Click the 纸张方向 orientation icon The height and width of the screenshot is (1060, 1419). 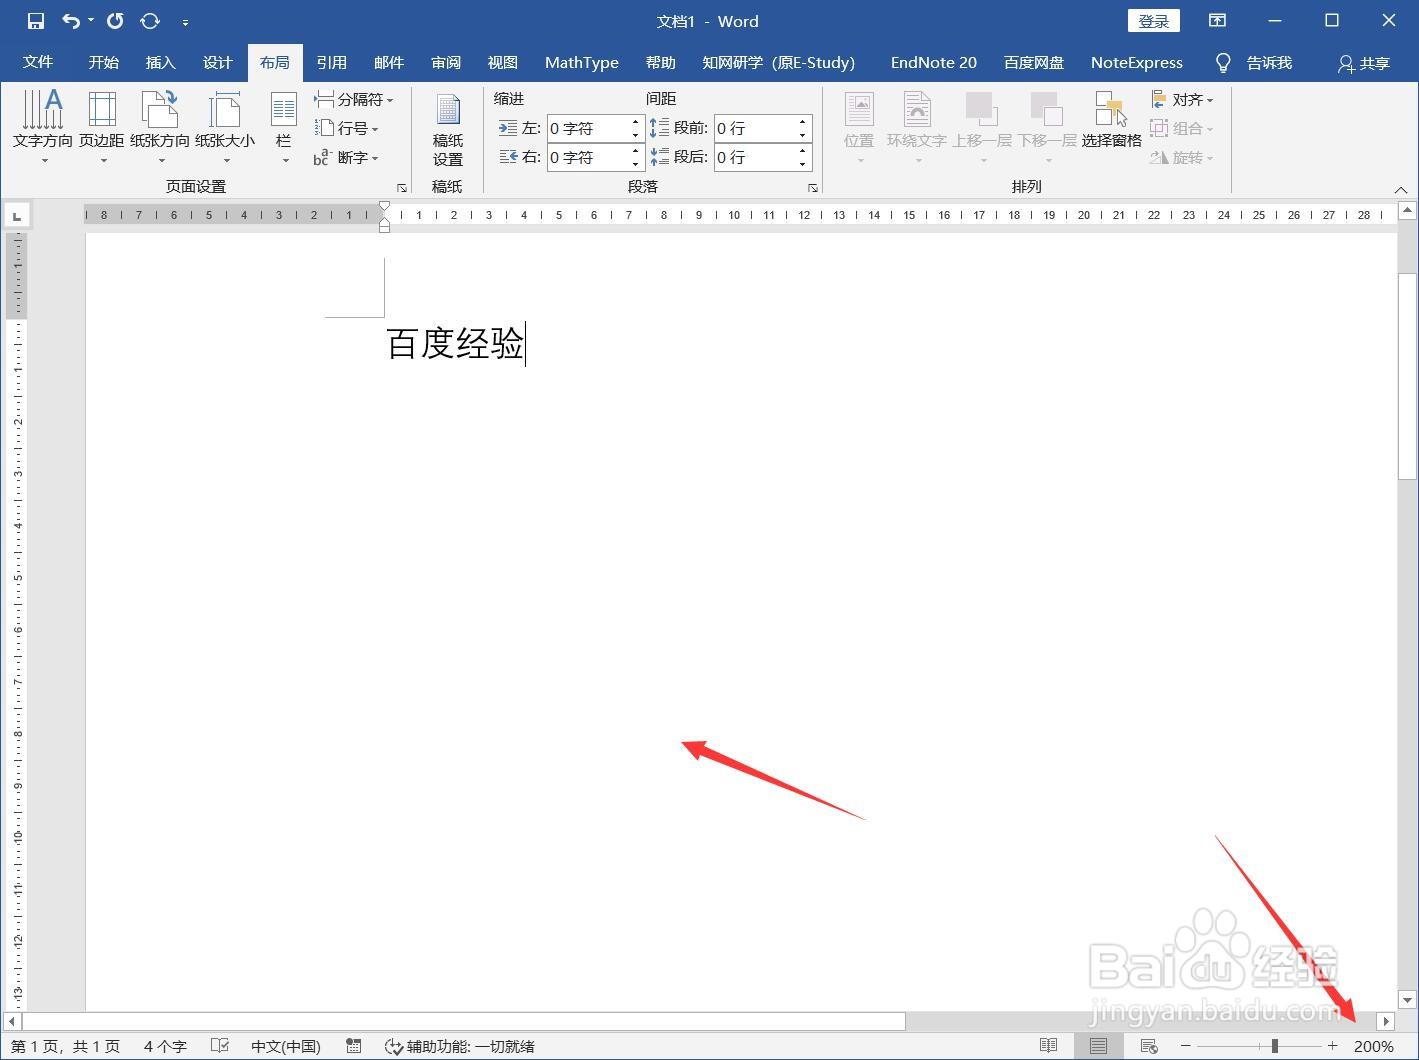pos(160,125)
